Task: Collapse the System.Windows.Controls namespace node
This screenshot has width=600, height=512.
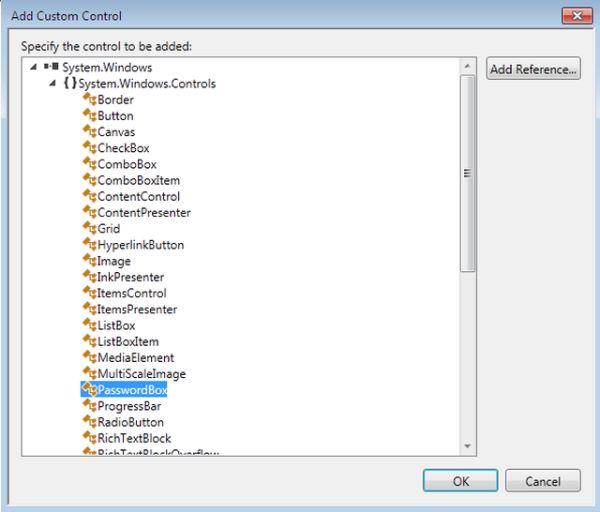Action: (53, 83)
